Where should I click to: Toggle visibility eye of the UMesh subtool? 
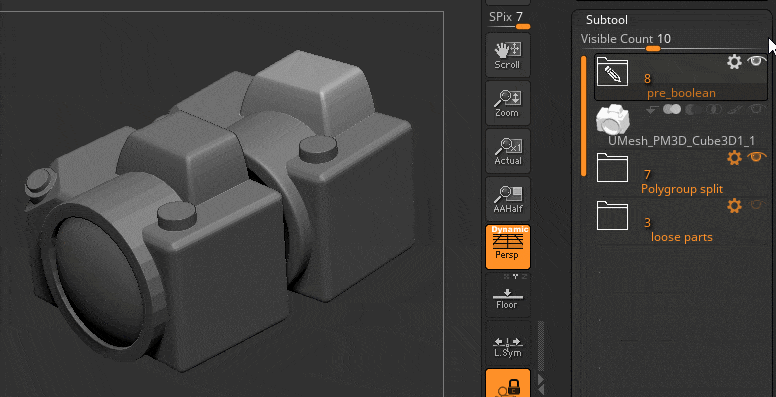click(x=757, y=109)
